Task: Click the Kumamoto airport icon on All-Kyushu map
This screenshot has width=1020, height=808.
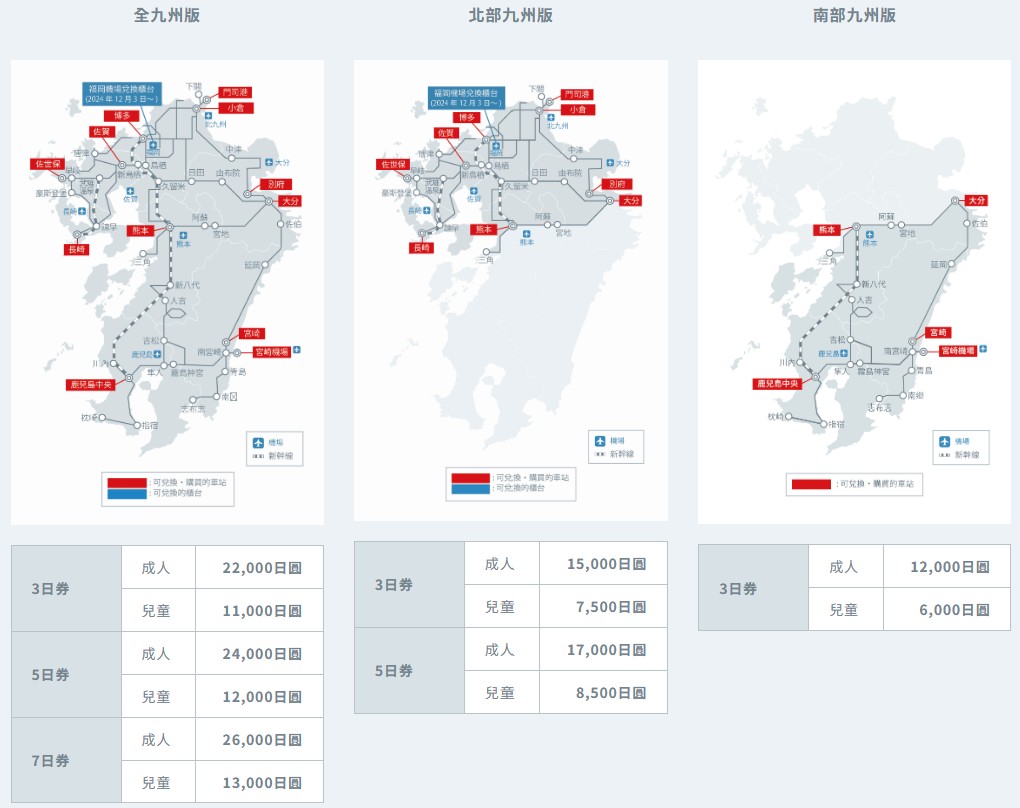Action: click(183, 236)
